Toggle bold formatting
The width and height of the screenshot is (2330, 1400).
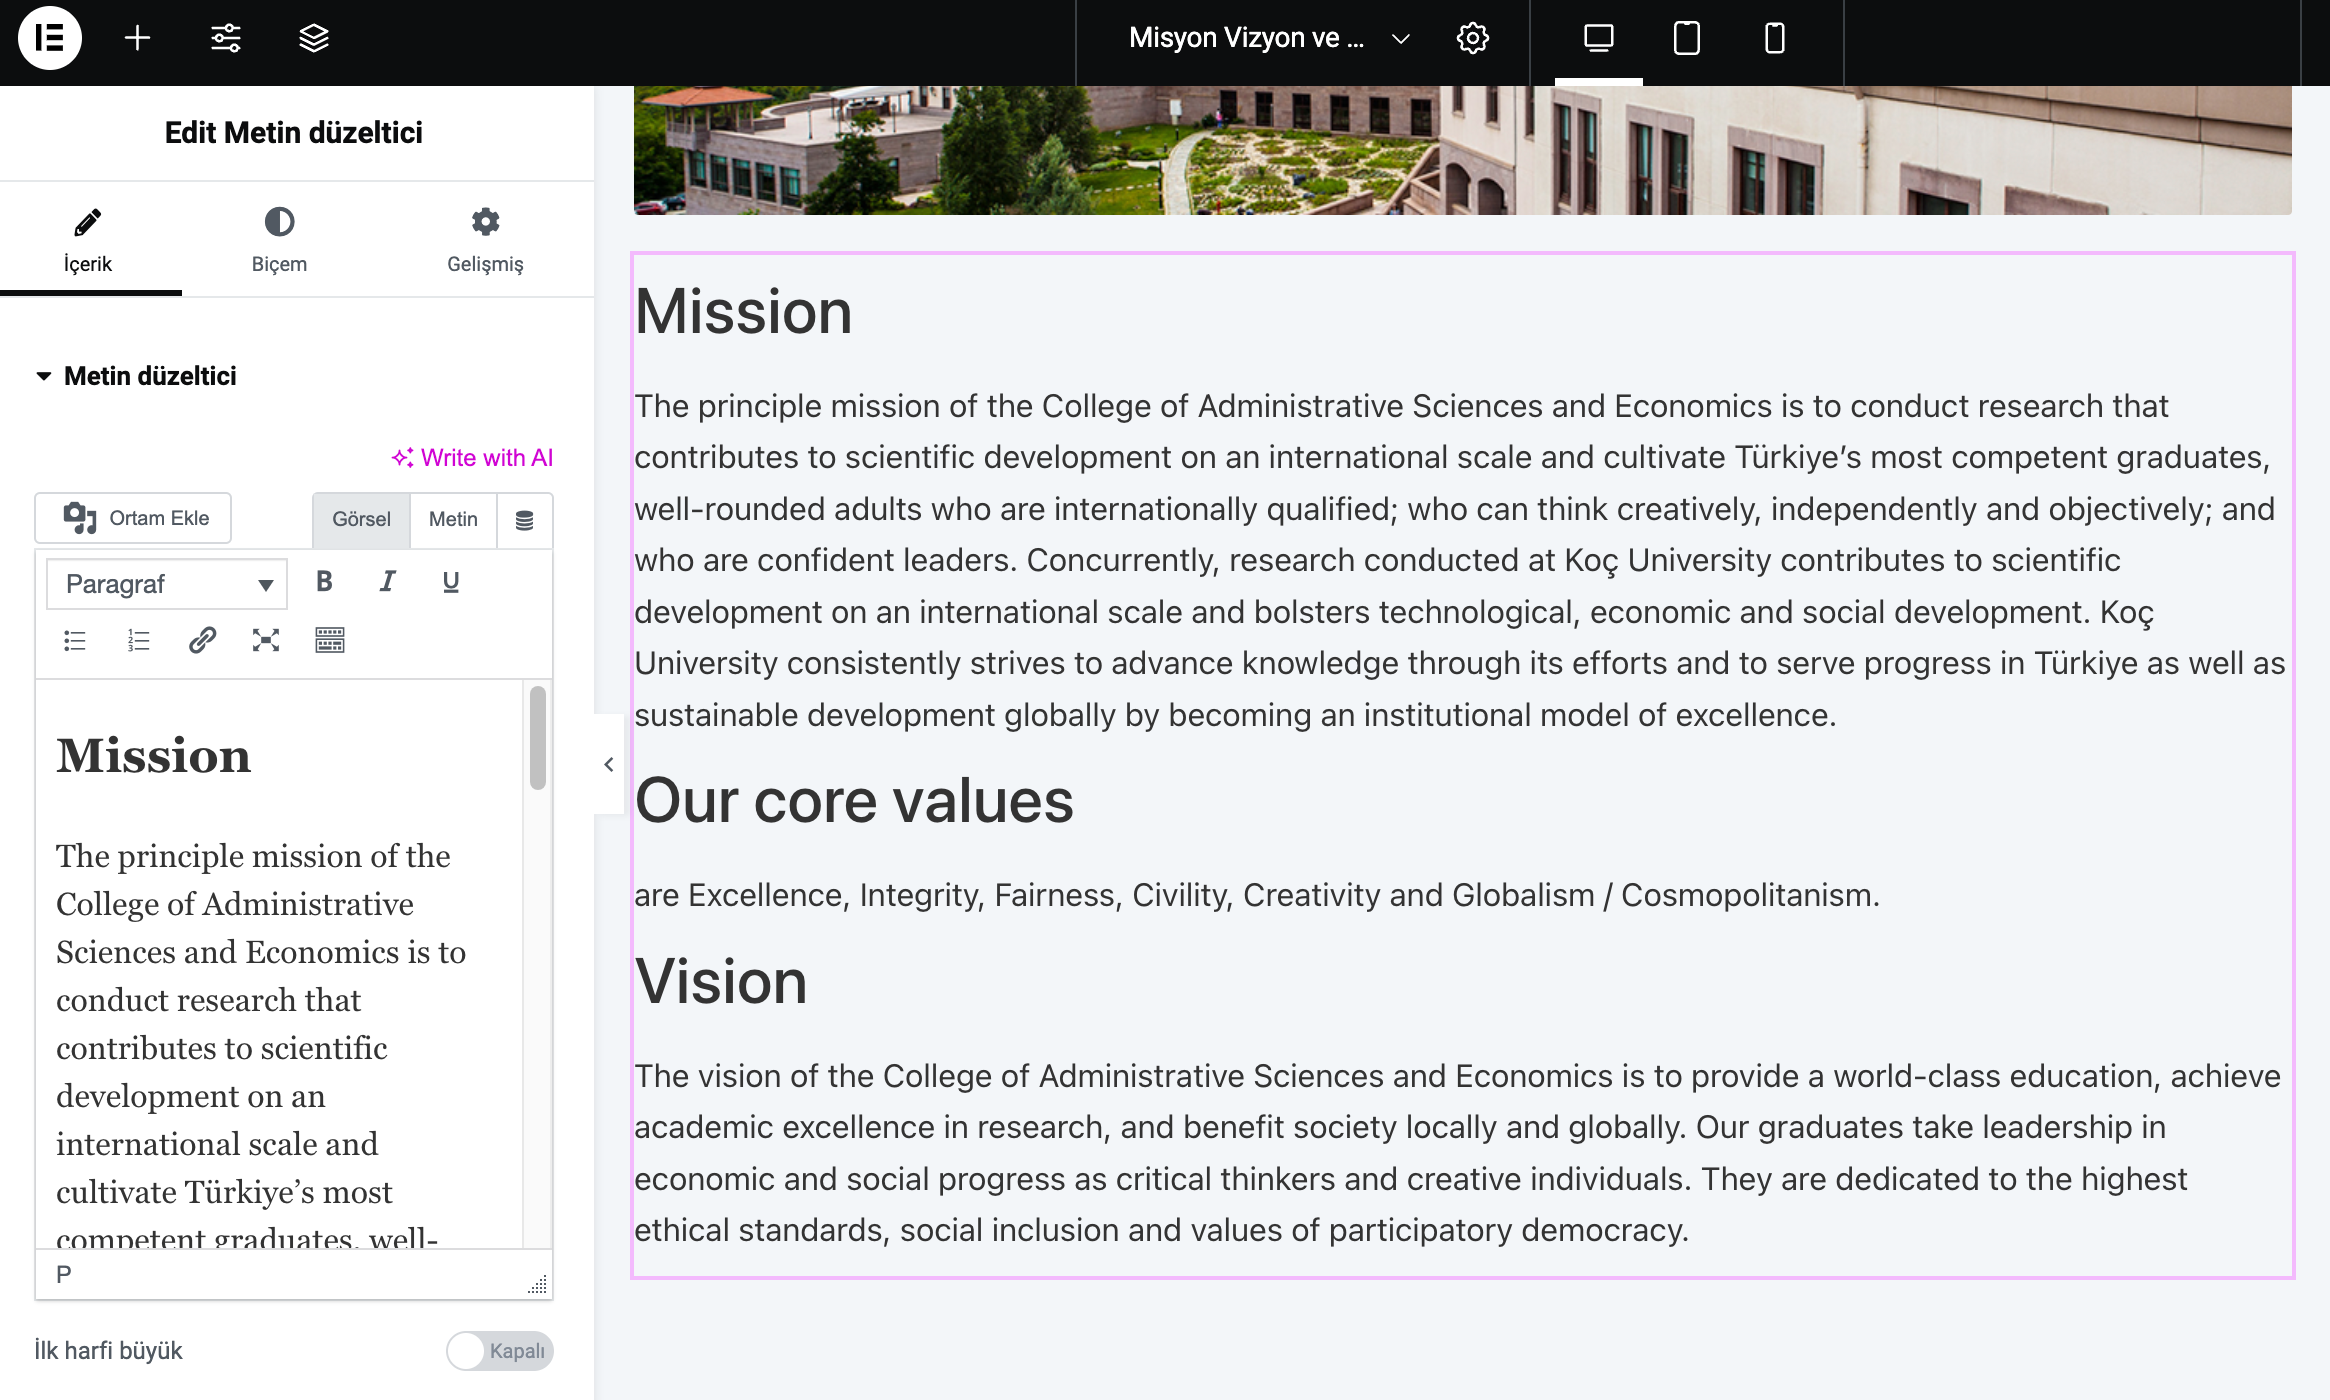324,582
